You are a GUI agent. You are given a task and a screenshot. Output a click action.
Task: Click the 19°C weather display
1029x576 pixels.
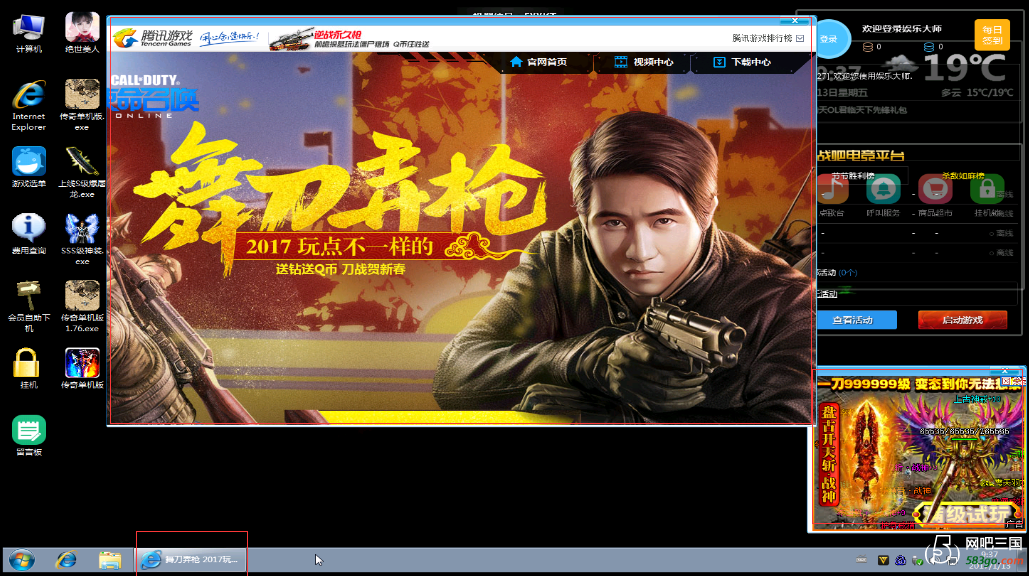tap(965, 68)
